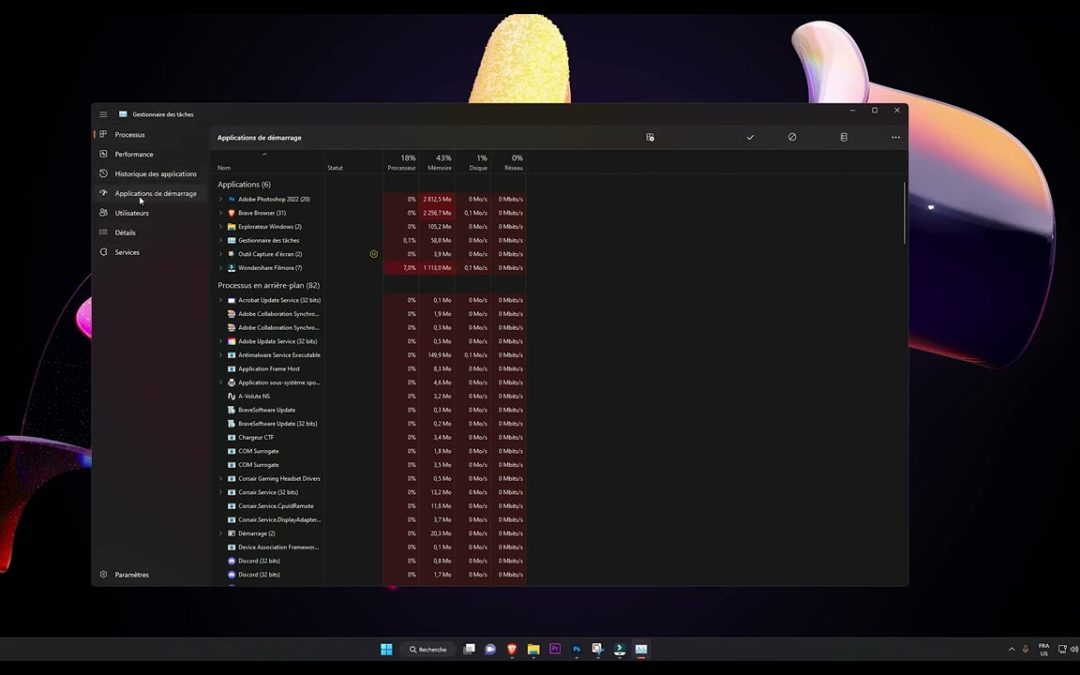
Task: Open Brave browser from the taskbar
Action: click(512, 649)
